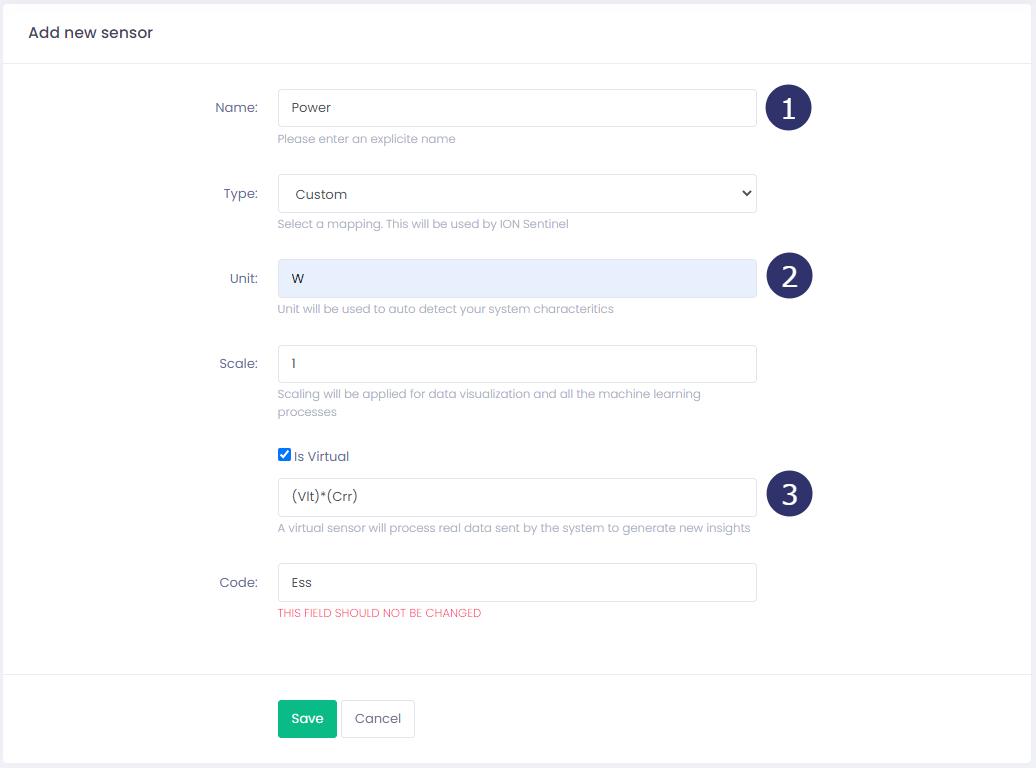1036x768 pixels.
Task: Click the red 'THIS FIELD SHOULD NOT BE CHANGED' warning
Action: point(379,613)
